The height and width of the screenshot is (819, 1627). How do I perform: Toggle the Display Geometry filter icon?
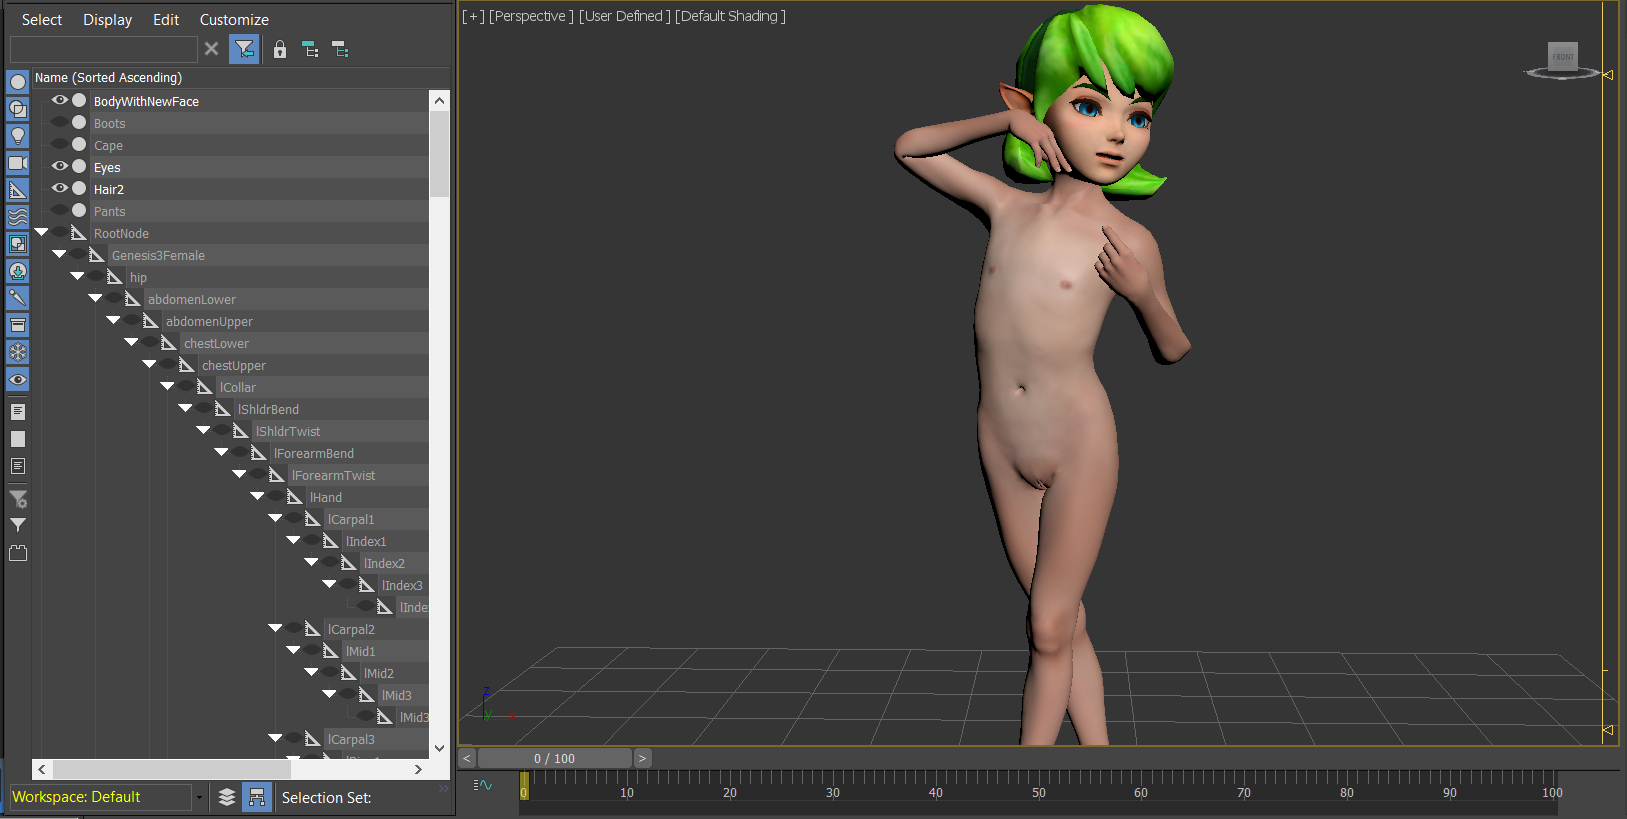tap(18, 82)
